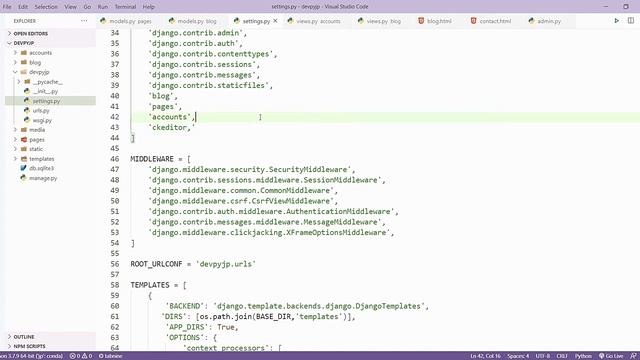Image resolution: width=640 pixels, height=360 pixels.
Task: Click the manage.py Python file icon
Action: tap(24, 178)
